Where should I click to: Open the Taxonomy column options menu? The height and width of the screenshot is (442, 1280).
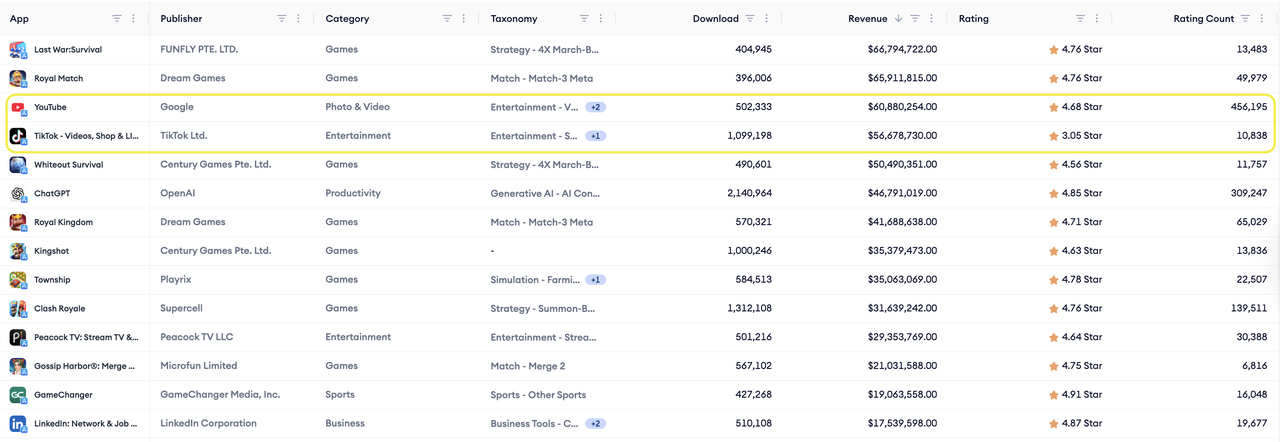pyautogui.click(x=600, y=18)
